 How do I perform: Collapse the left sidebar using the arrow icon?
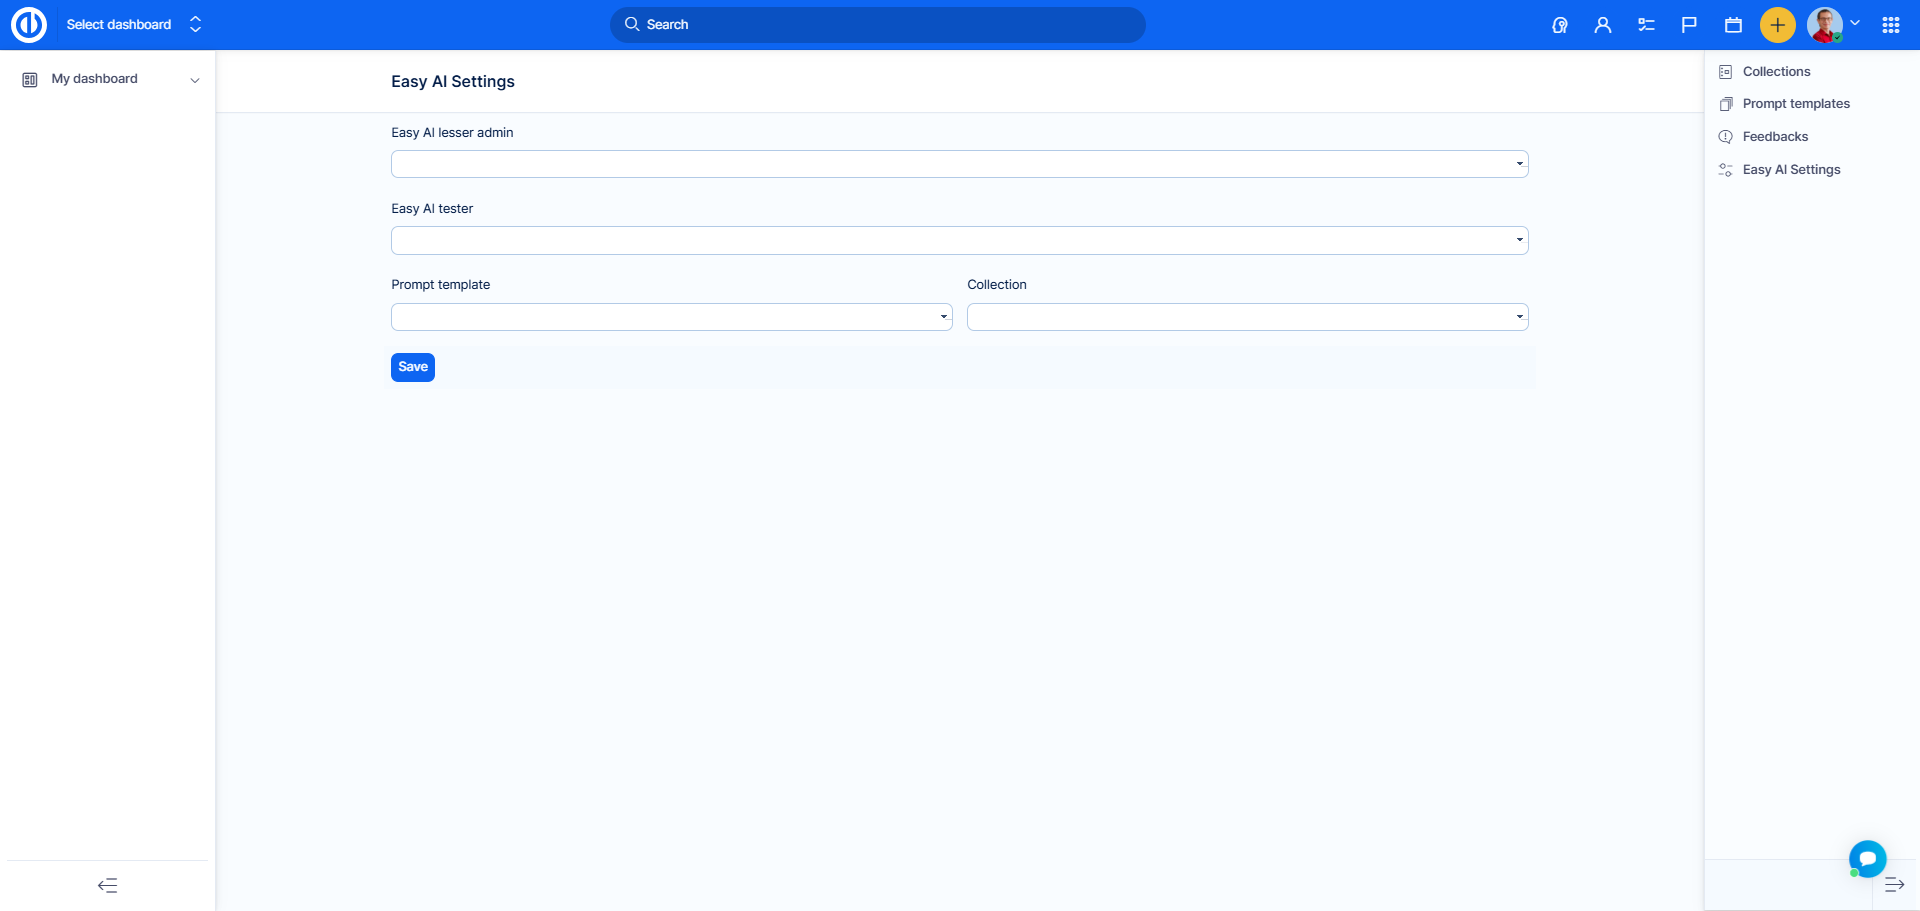pos(107,885)
